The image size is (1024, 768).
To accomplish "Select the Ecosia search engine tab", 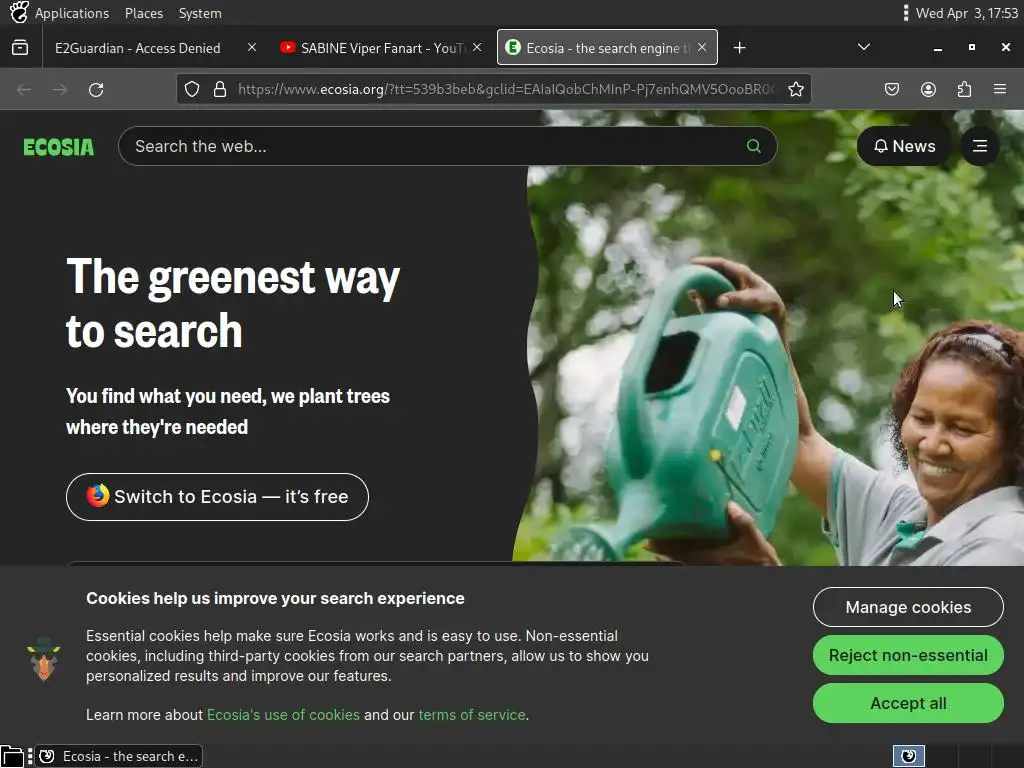I will pyautogui.click(x=607, y=48).
